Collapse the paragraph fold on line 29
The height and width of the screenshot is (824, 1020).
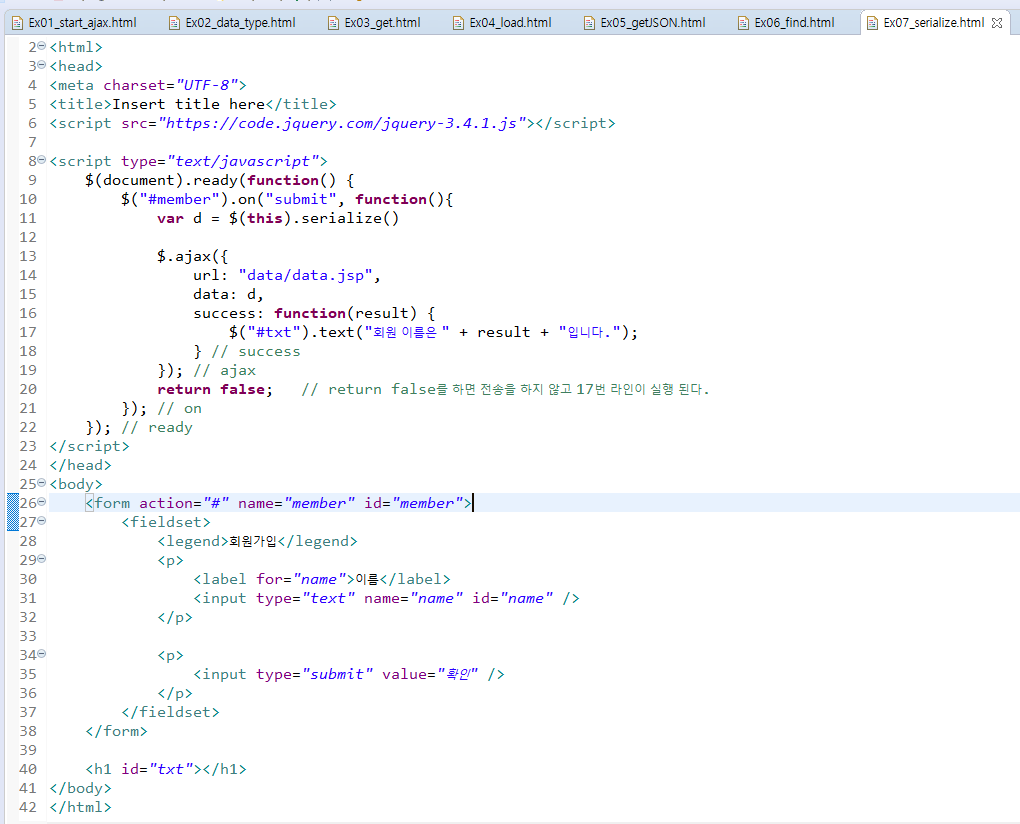pos(42,559)
